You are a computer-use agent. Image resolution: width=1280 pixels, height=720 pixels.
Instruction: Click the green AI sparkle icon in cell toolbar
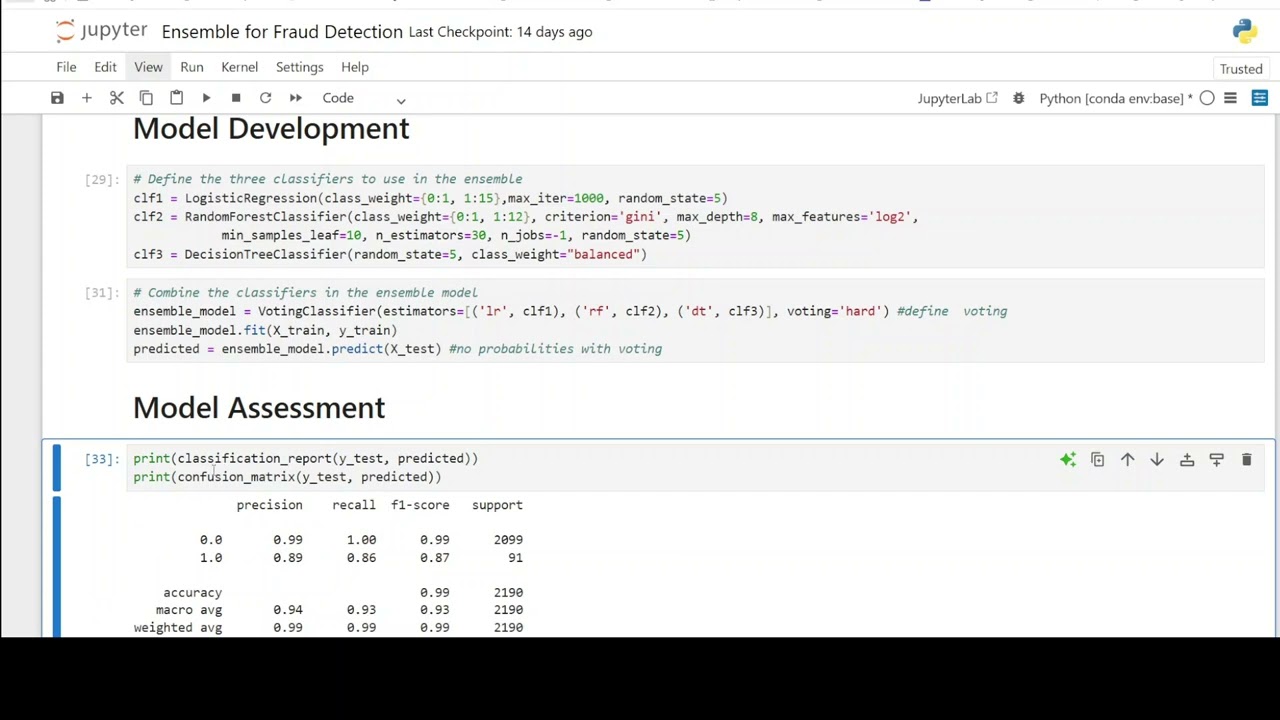(1068, 460)
